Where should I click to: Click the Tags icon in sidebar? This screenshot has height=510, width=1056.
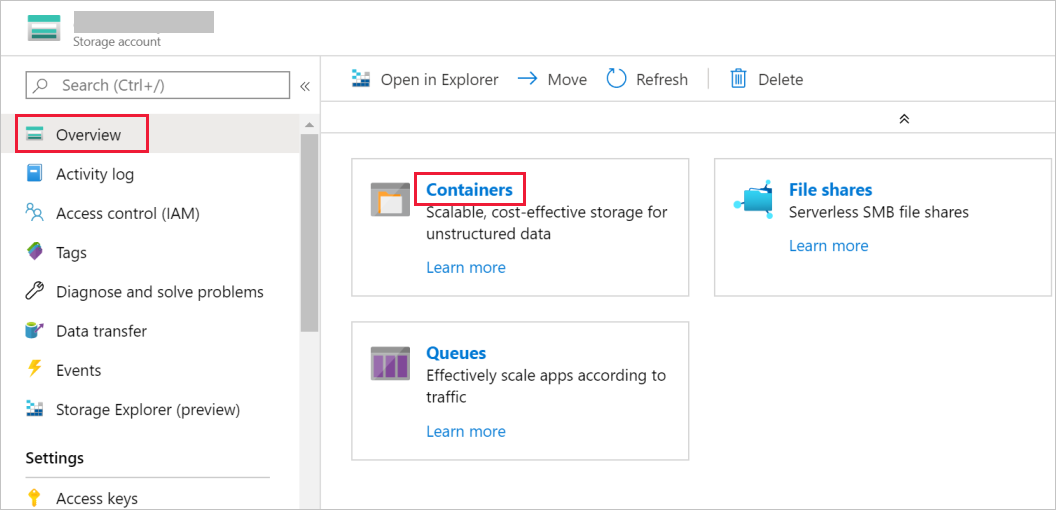pyautogui.click(x=35, y=252)
